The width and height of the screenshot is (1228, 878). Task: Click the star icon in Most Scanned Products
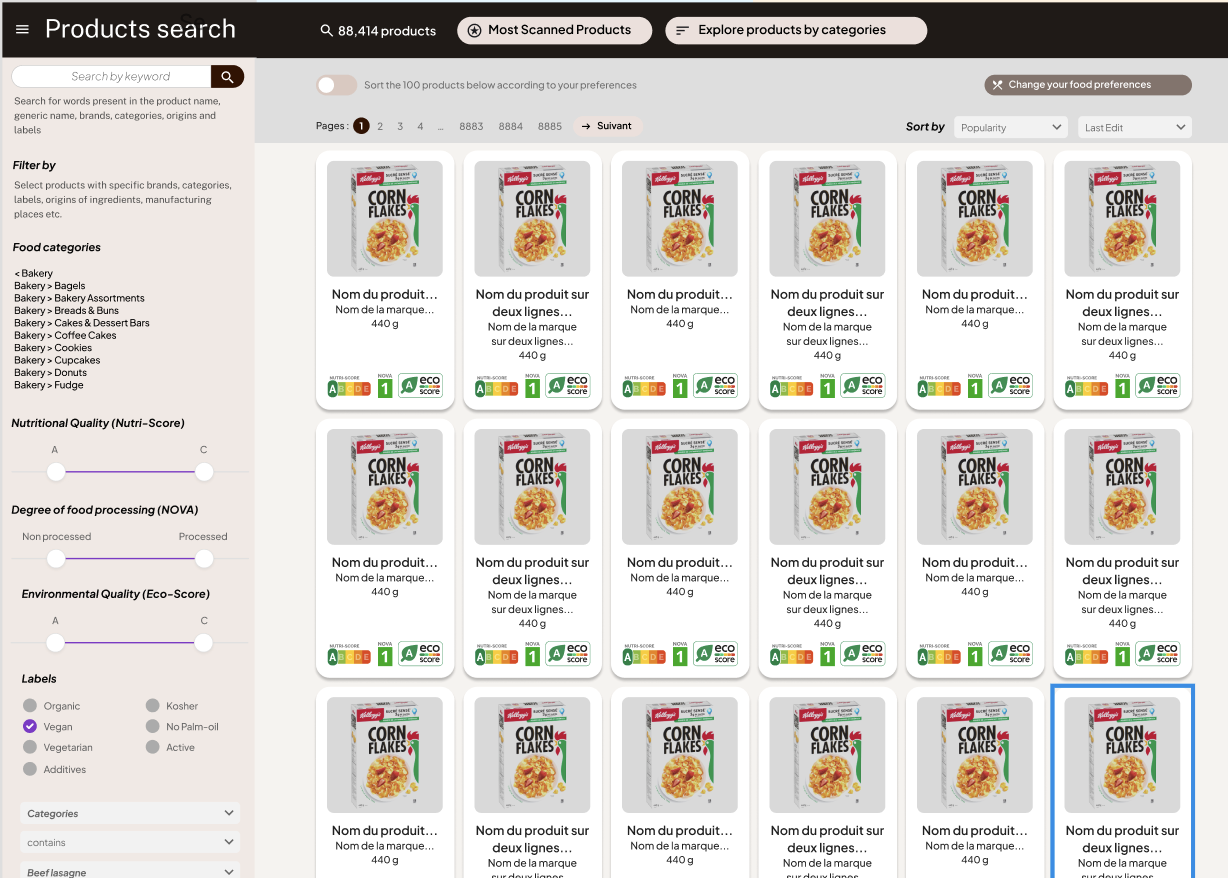[x=475, y=31]
